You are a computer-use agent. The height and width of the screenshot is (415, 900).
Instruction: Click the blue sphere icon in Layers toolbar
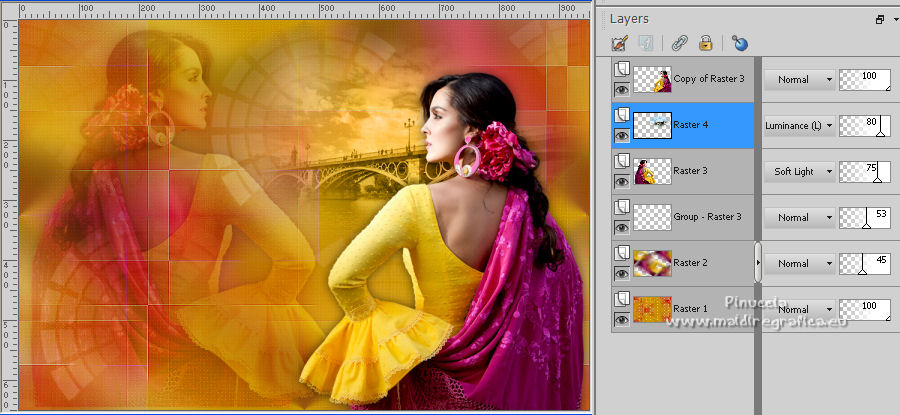coord(740,43)
